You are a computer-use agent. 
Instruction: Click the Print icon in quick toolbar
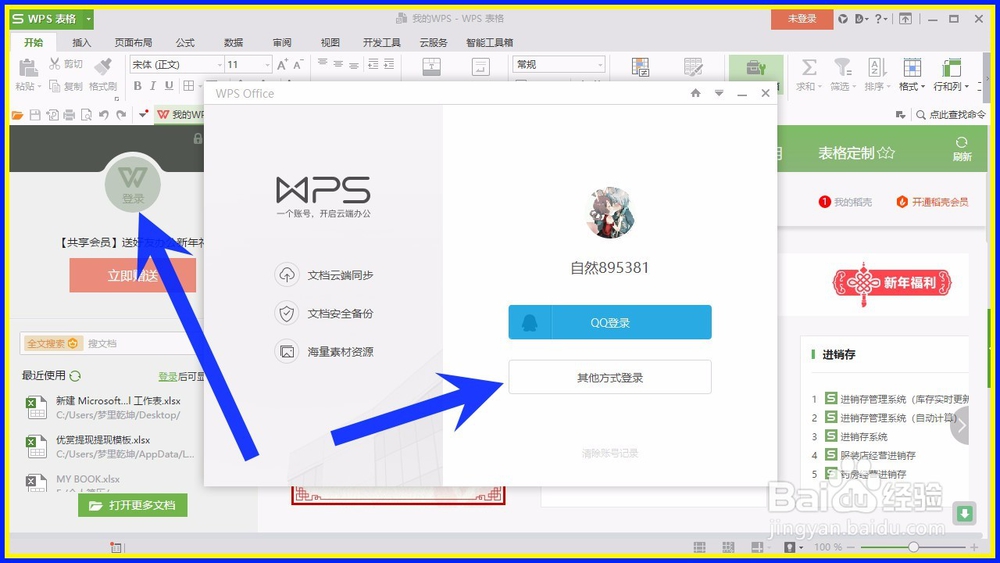69,115
